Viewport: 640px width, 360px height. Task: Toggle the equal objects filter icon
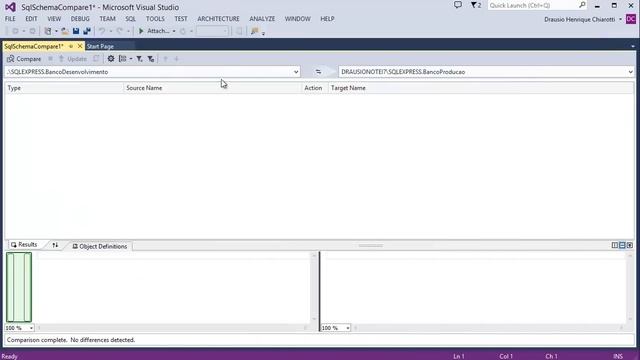click(140, 59)
